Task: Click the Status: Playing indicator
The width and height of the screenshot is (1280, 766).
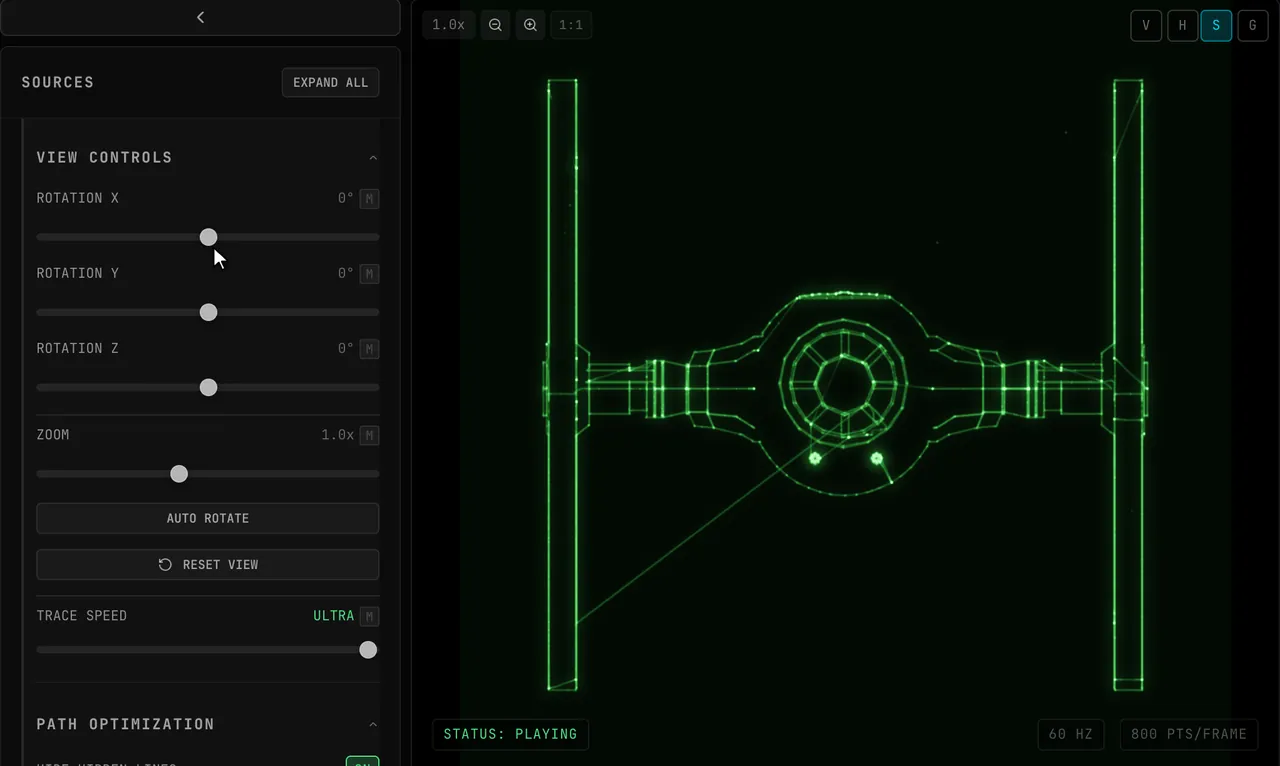Action: [x=510, y=734]
